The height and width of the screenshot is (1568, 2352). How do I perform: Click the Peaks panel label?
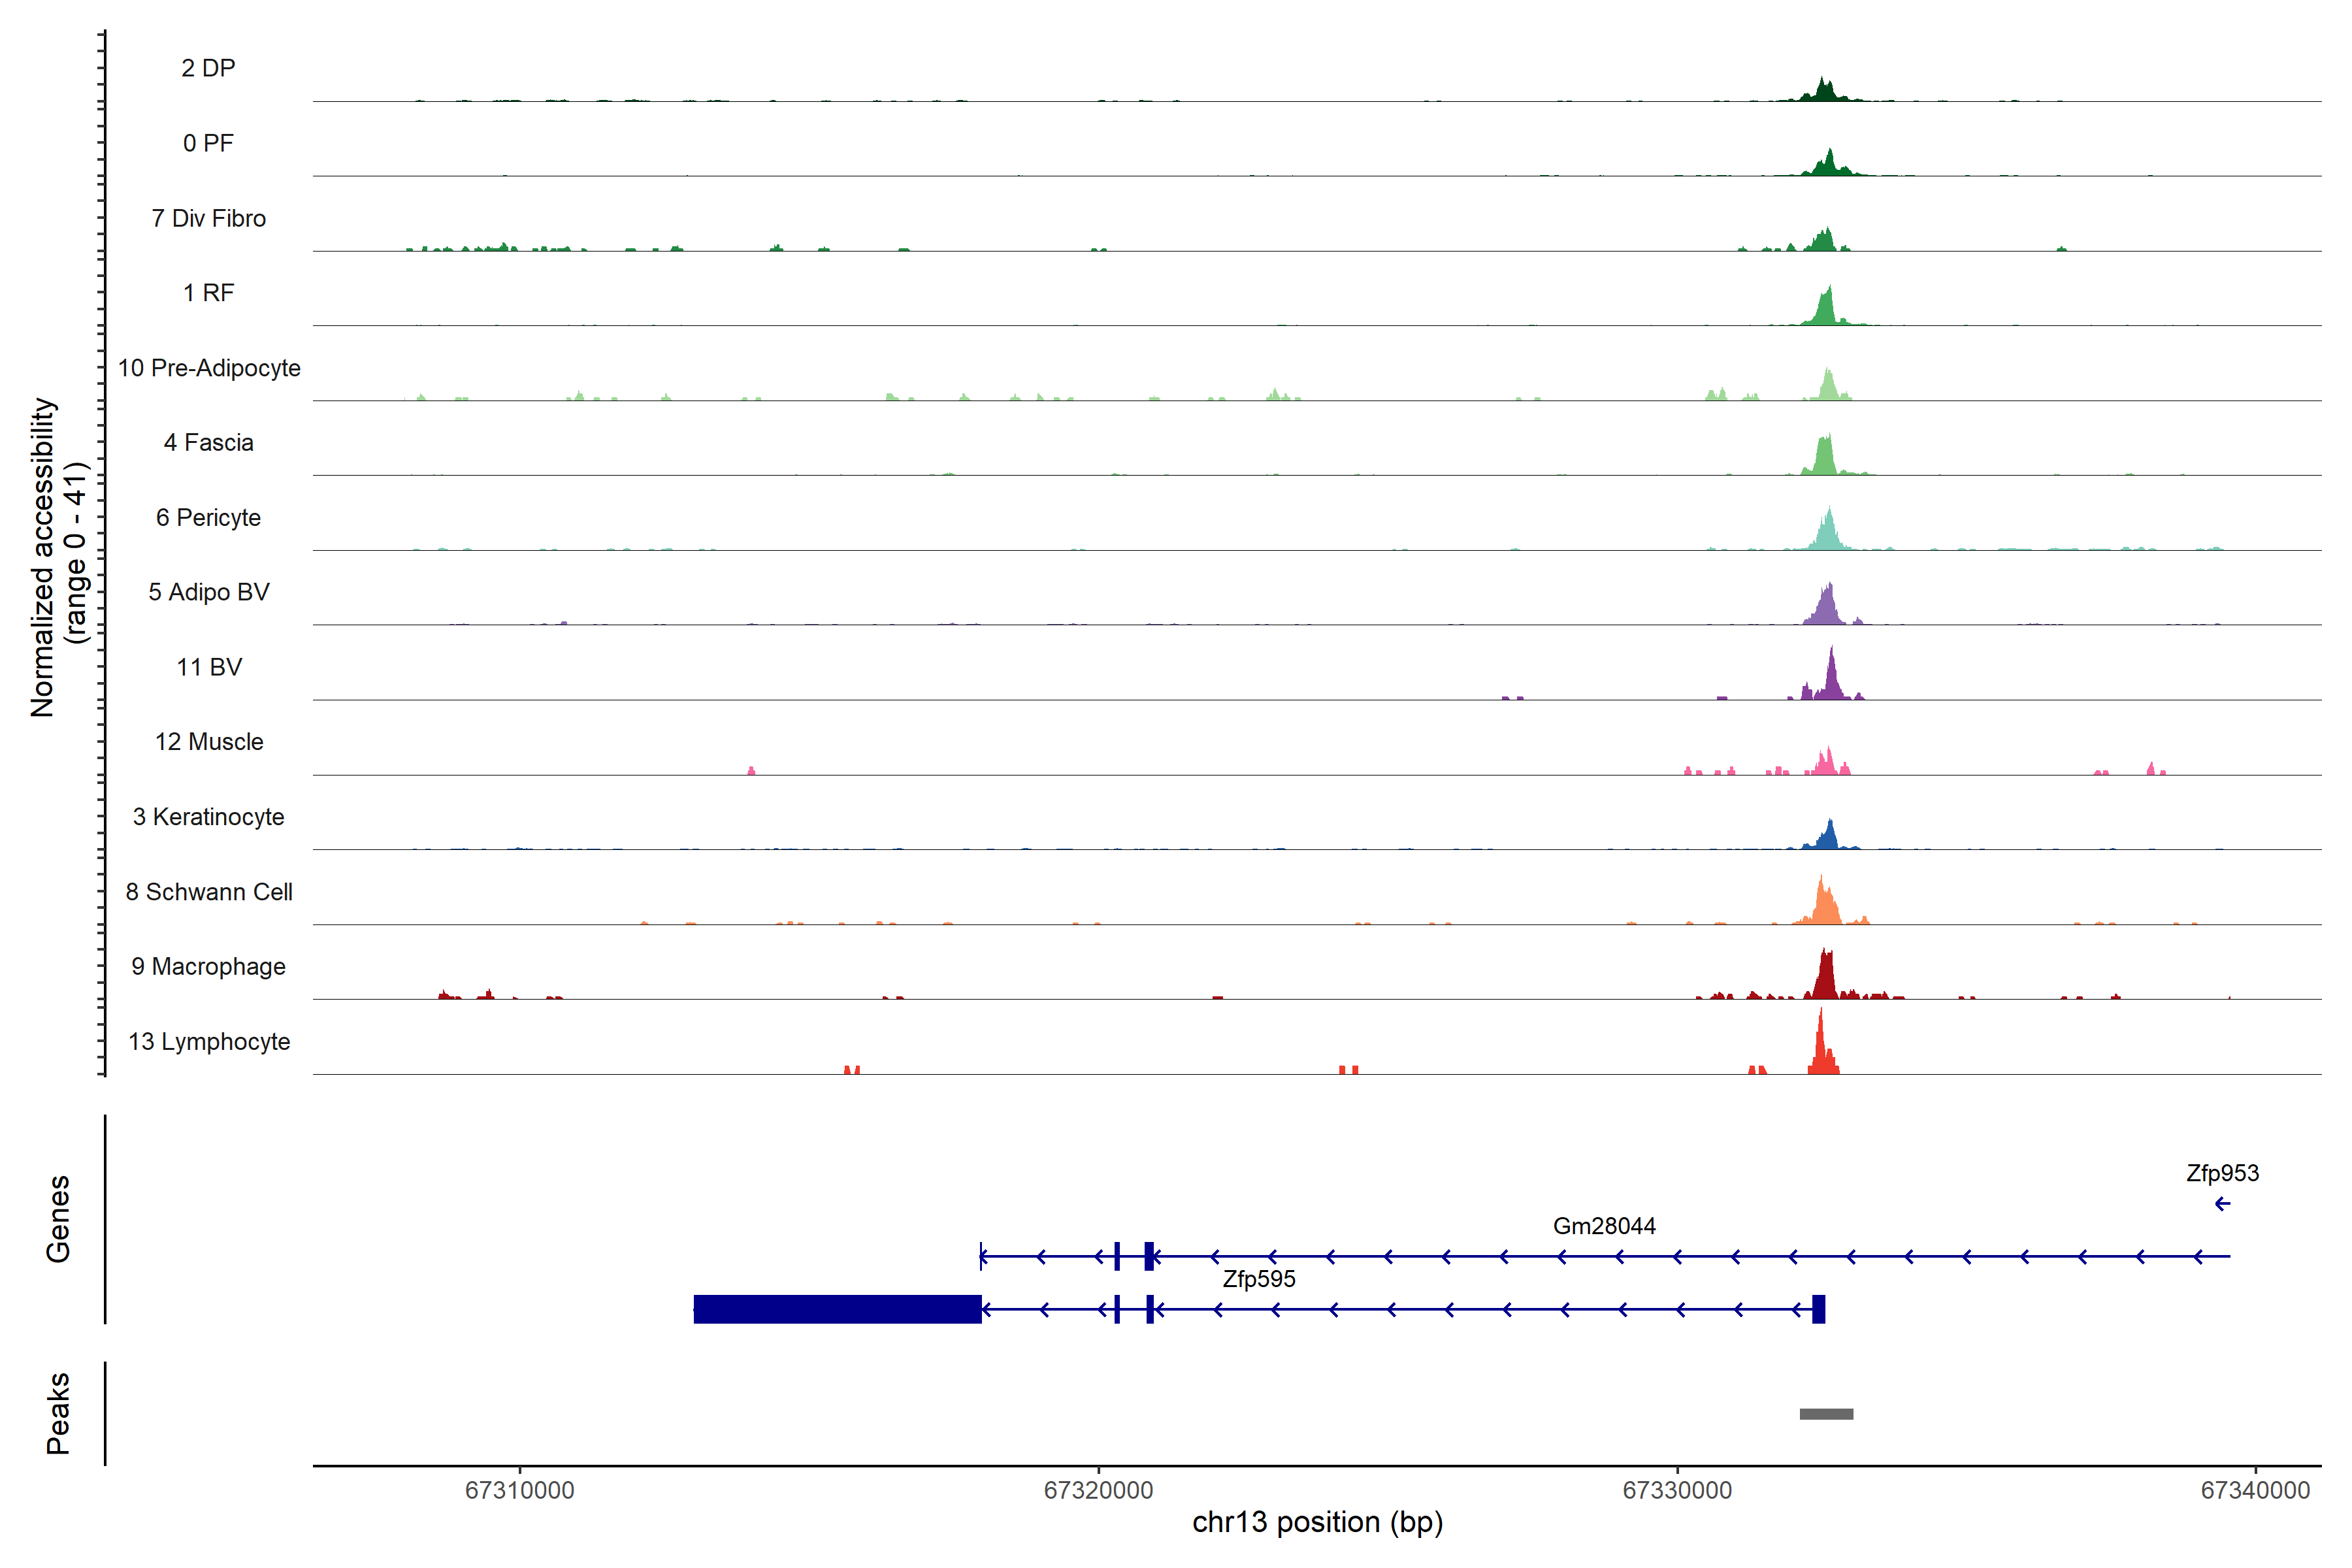58,1413
